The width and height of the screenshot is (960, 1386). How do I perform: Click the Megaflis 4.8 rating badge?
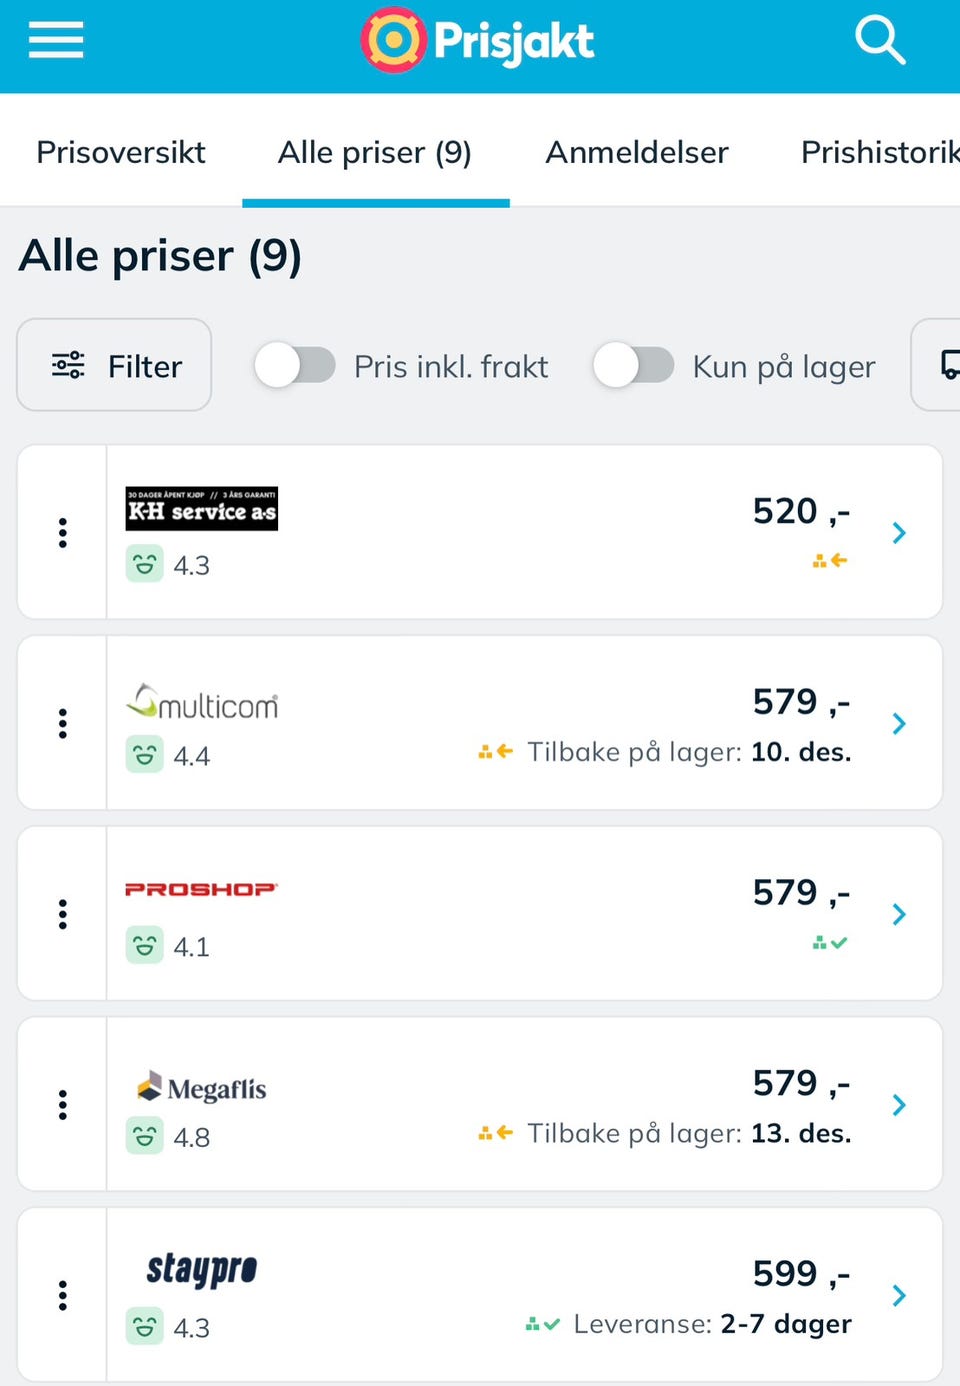coord(168,1137)
